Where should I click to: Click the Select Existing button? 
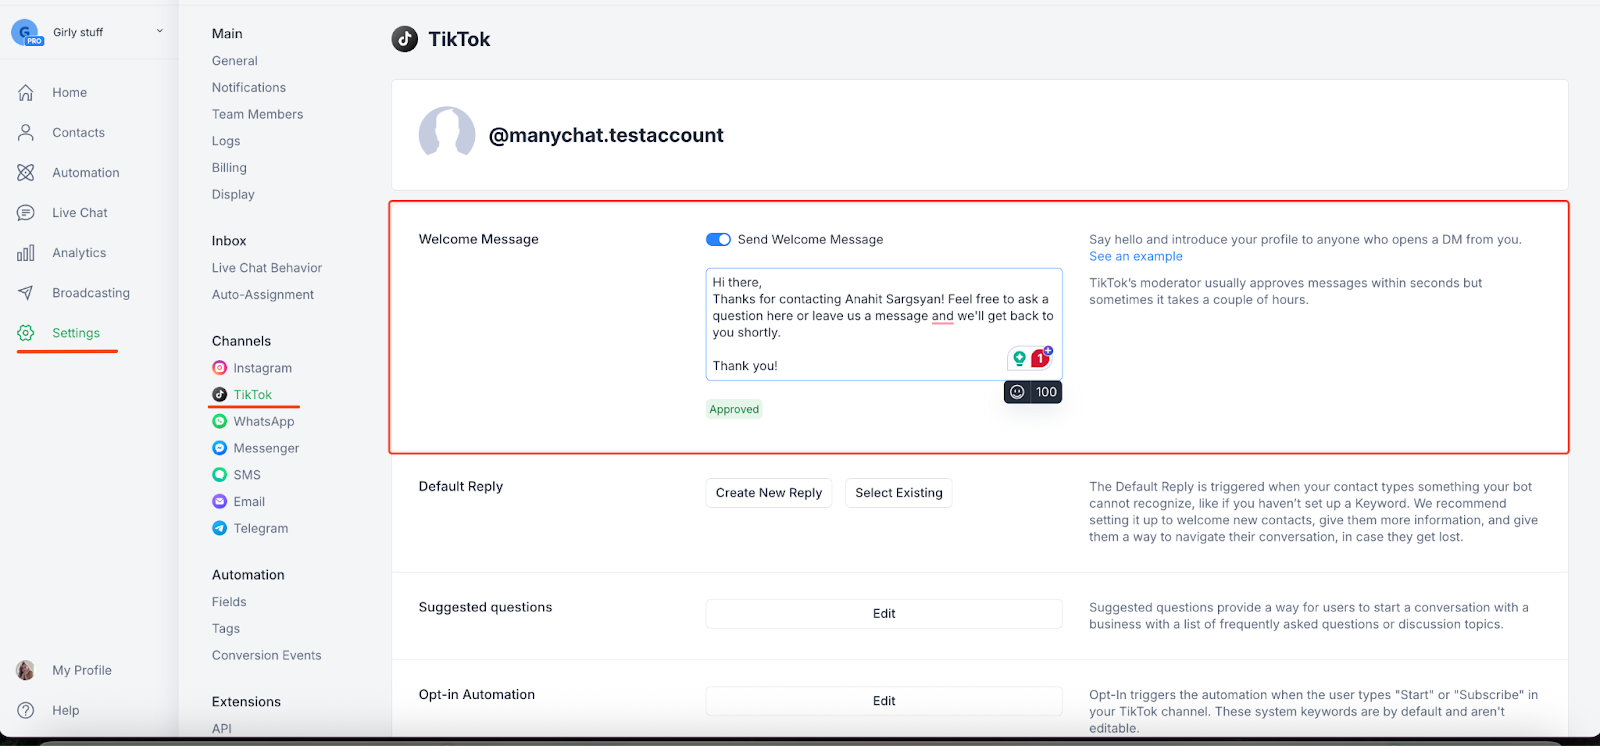tap(898, 493)
